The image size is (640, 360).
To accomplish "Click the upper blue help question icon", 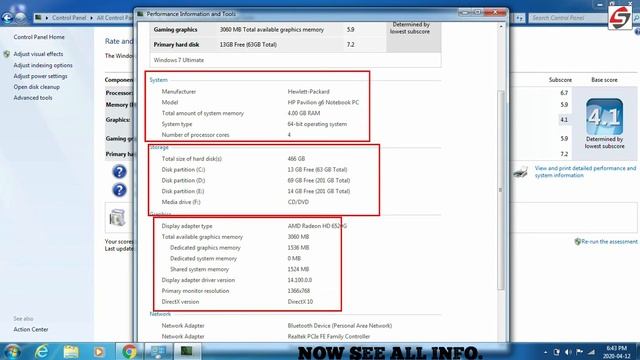I will click(119, 172).
